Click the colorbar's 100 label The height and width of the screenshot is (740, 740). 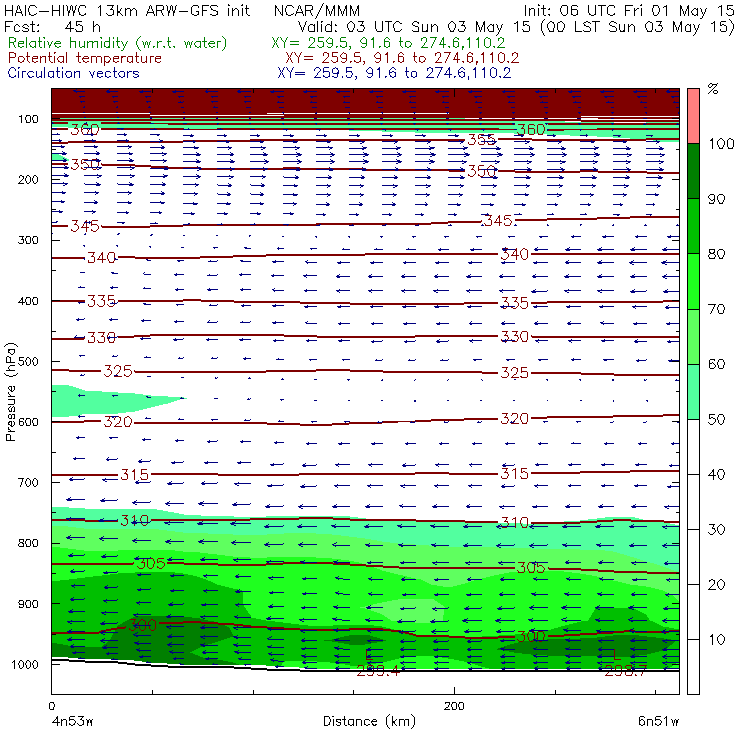[x=721, y=143]
